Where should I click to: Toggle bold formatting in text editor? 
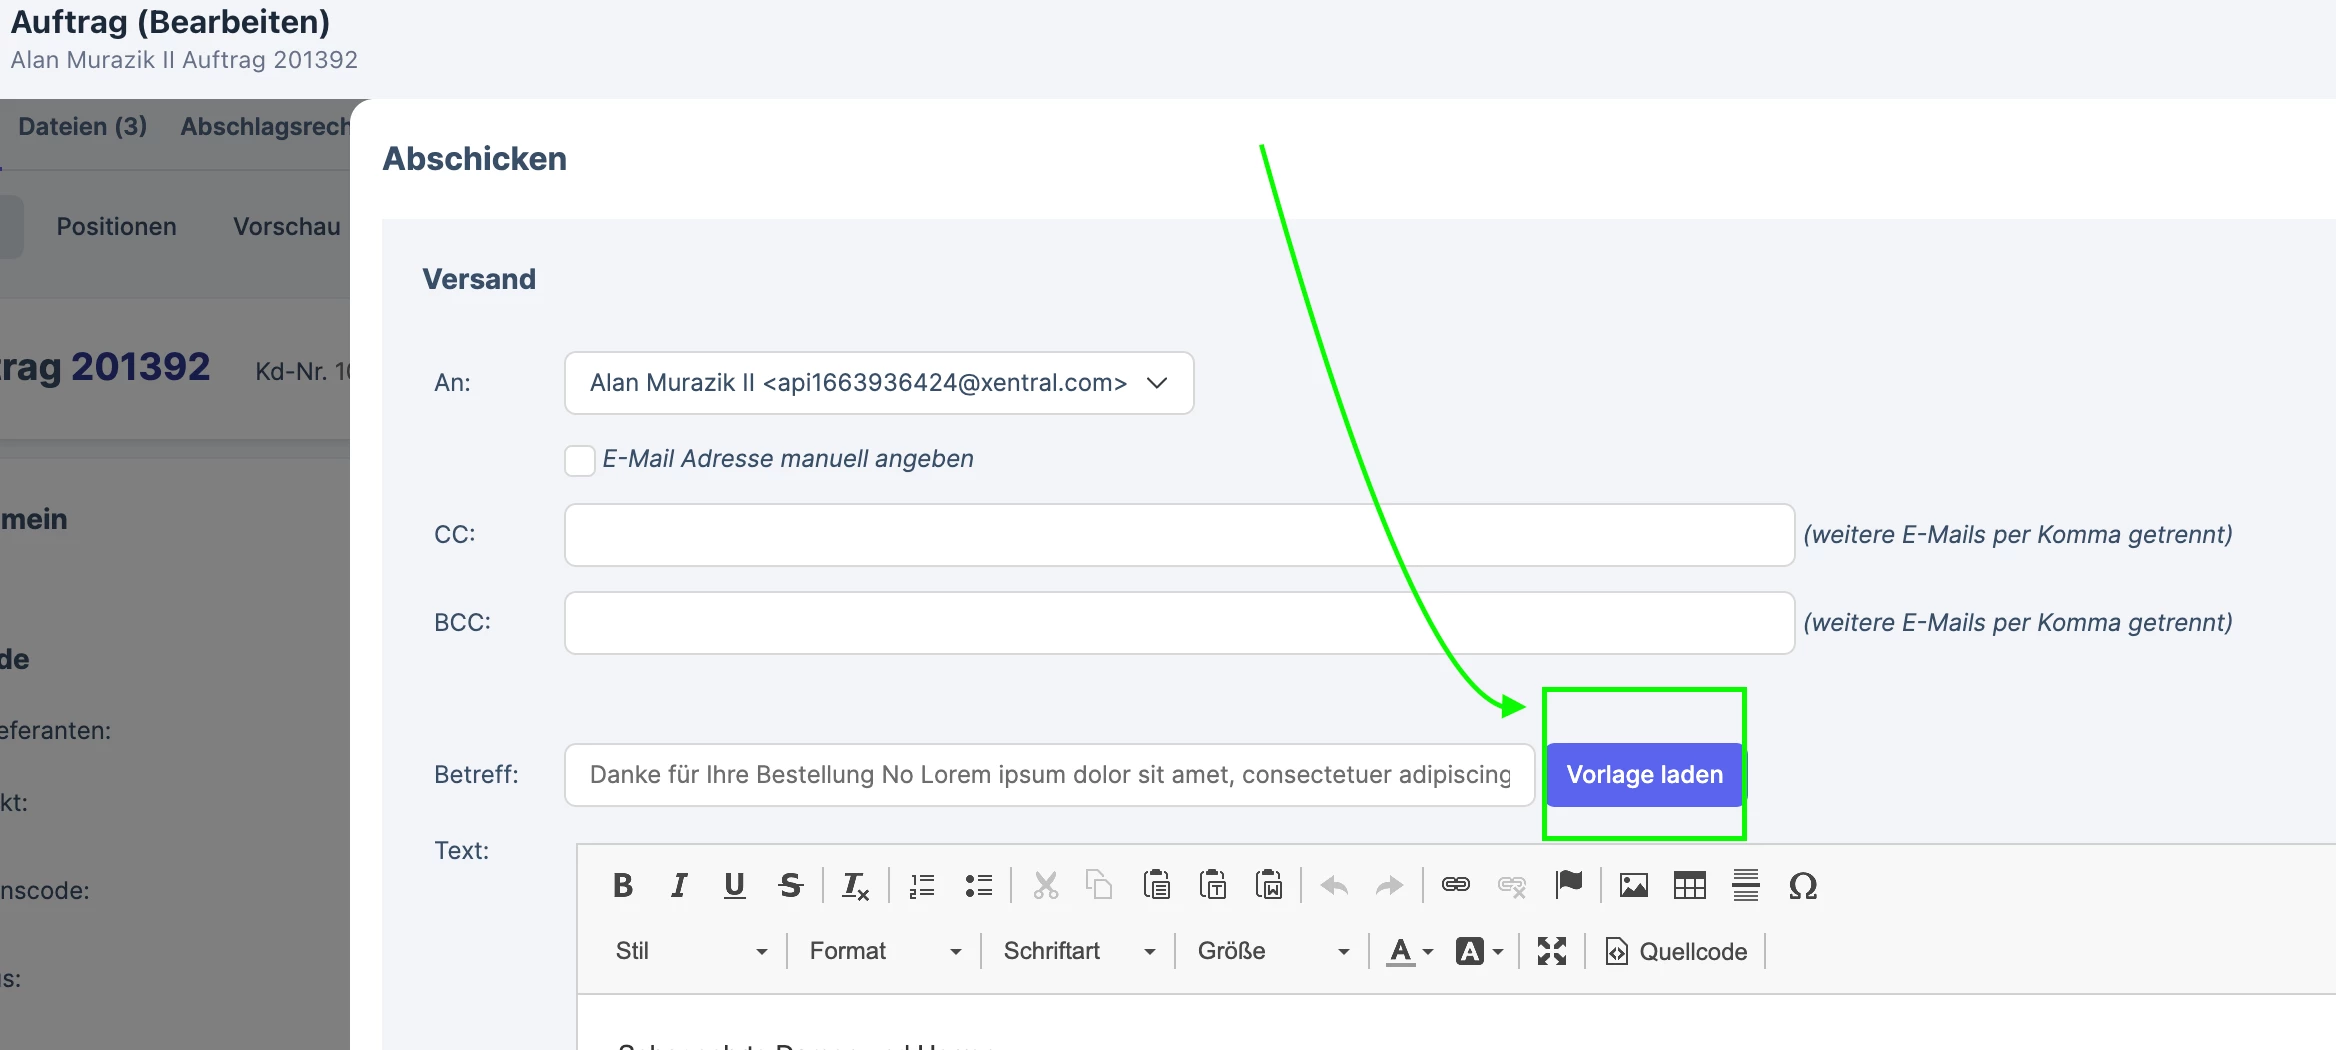click(x=622, y=886)
